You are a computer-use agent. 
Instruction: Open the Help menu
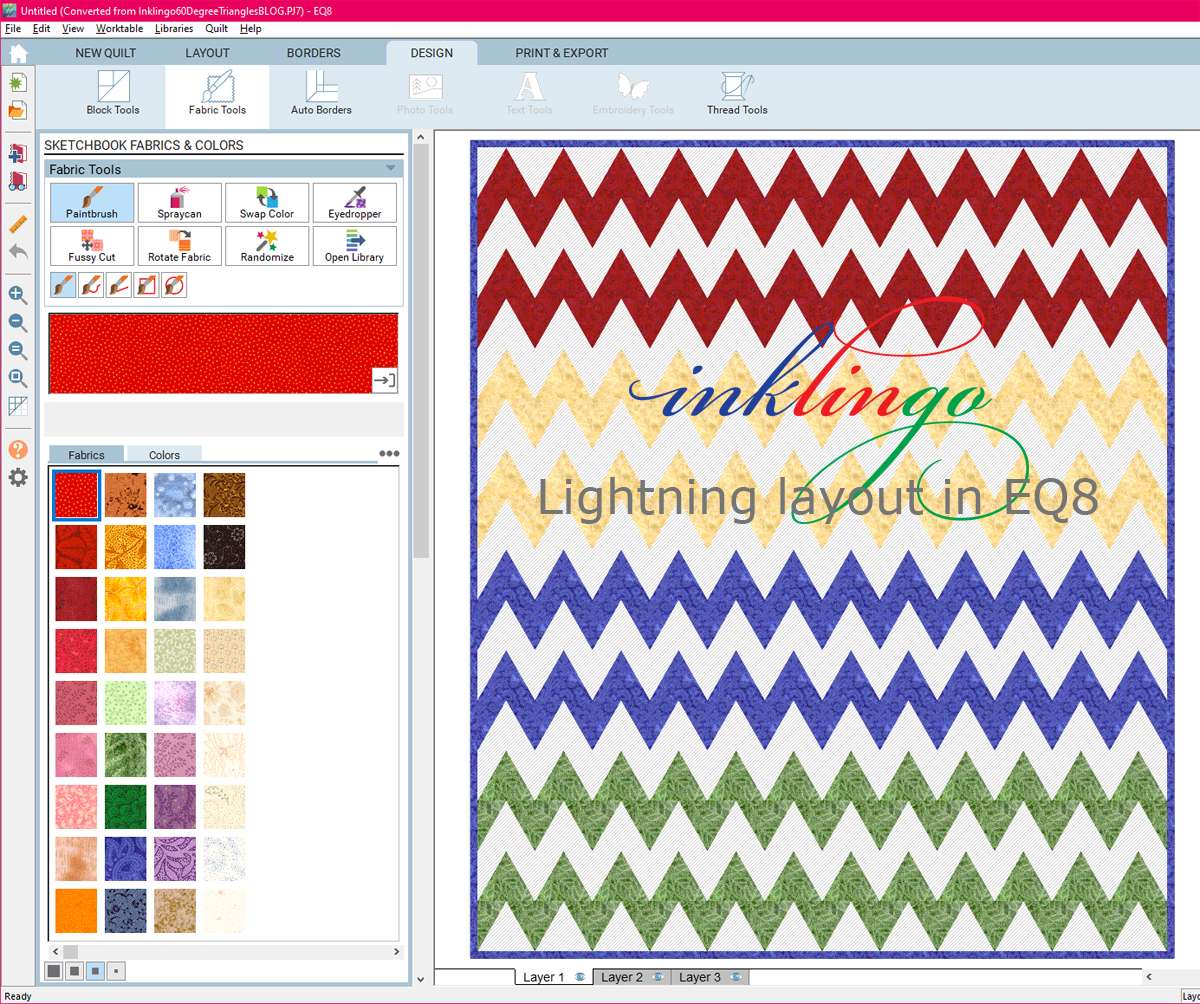point(250,29)
